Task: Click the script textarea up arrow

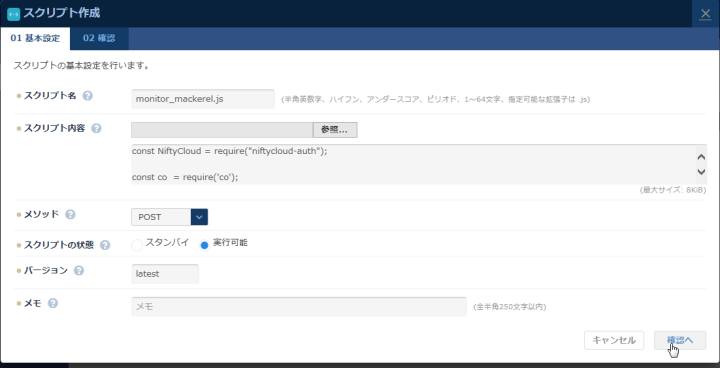Action: [701, 157]
